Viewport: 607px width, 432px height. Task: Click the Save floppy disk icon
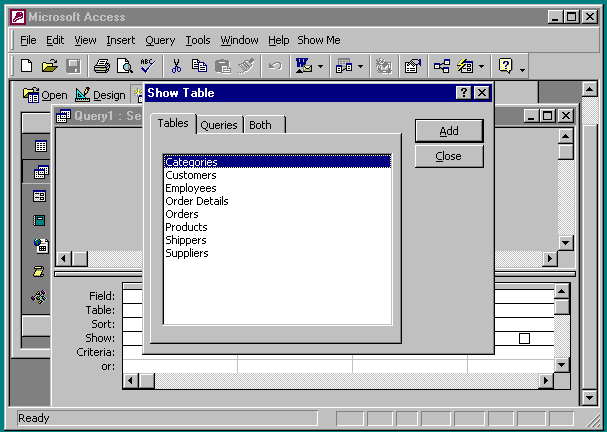click(73, 66)
